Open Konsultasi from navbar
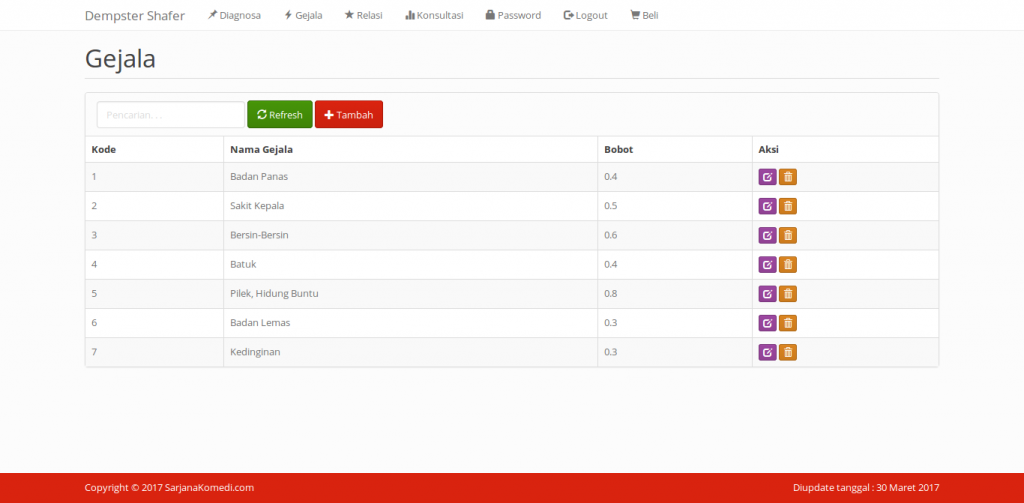The image size is (1024, 503). (x=434, y=15)
